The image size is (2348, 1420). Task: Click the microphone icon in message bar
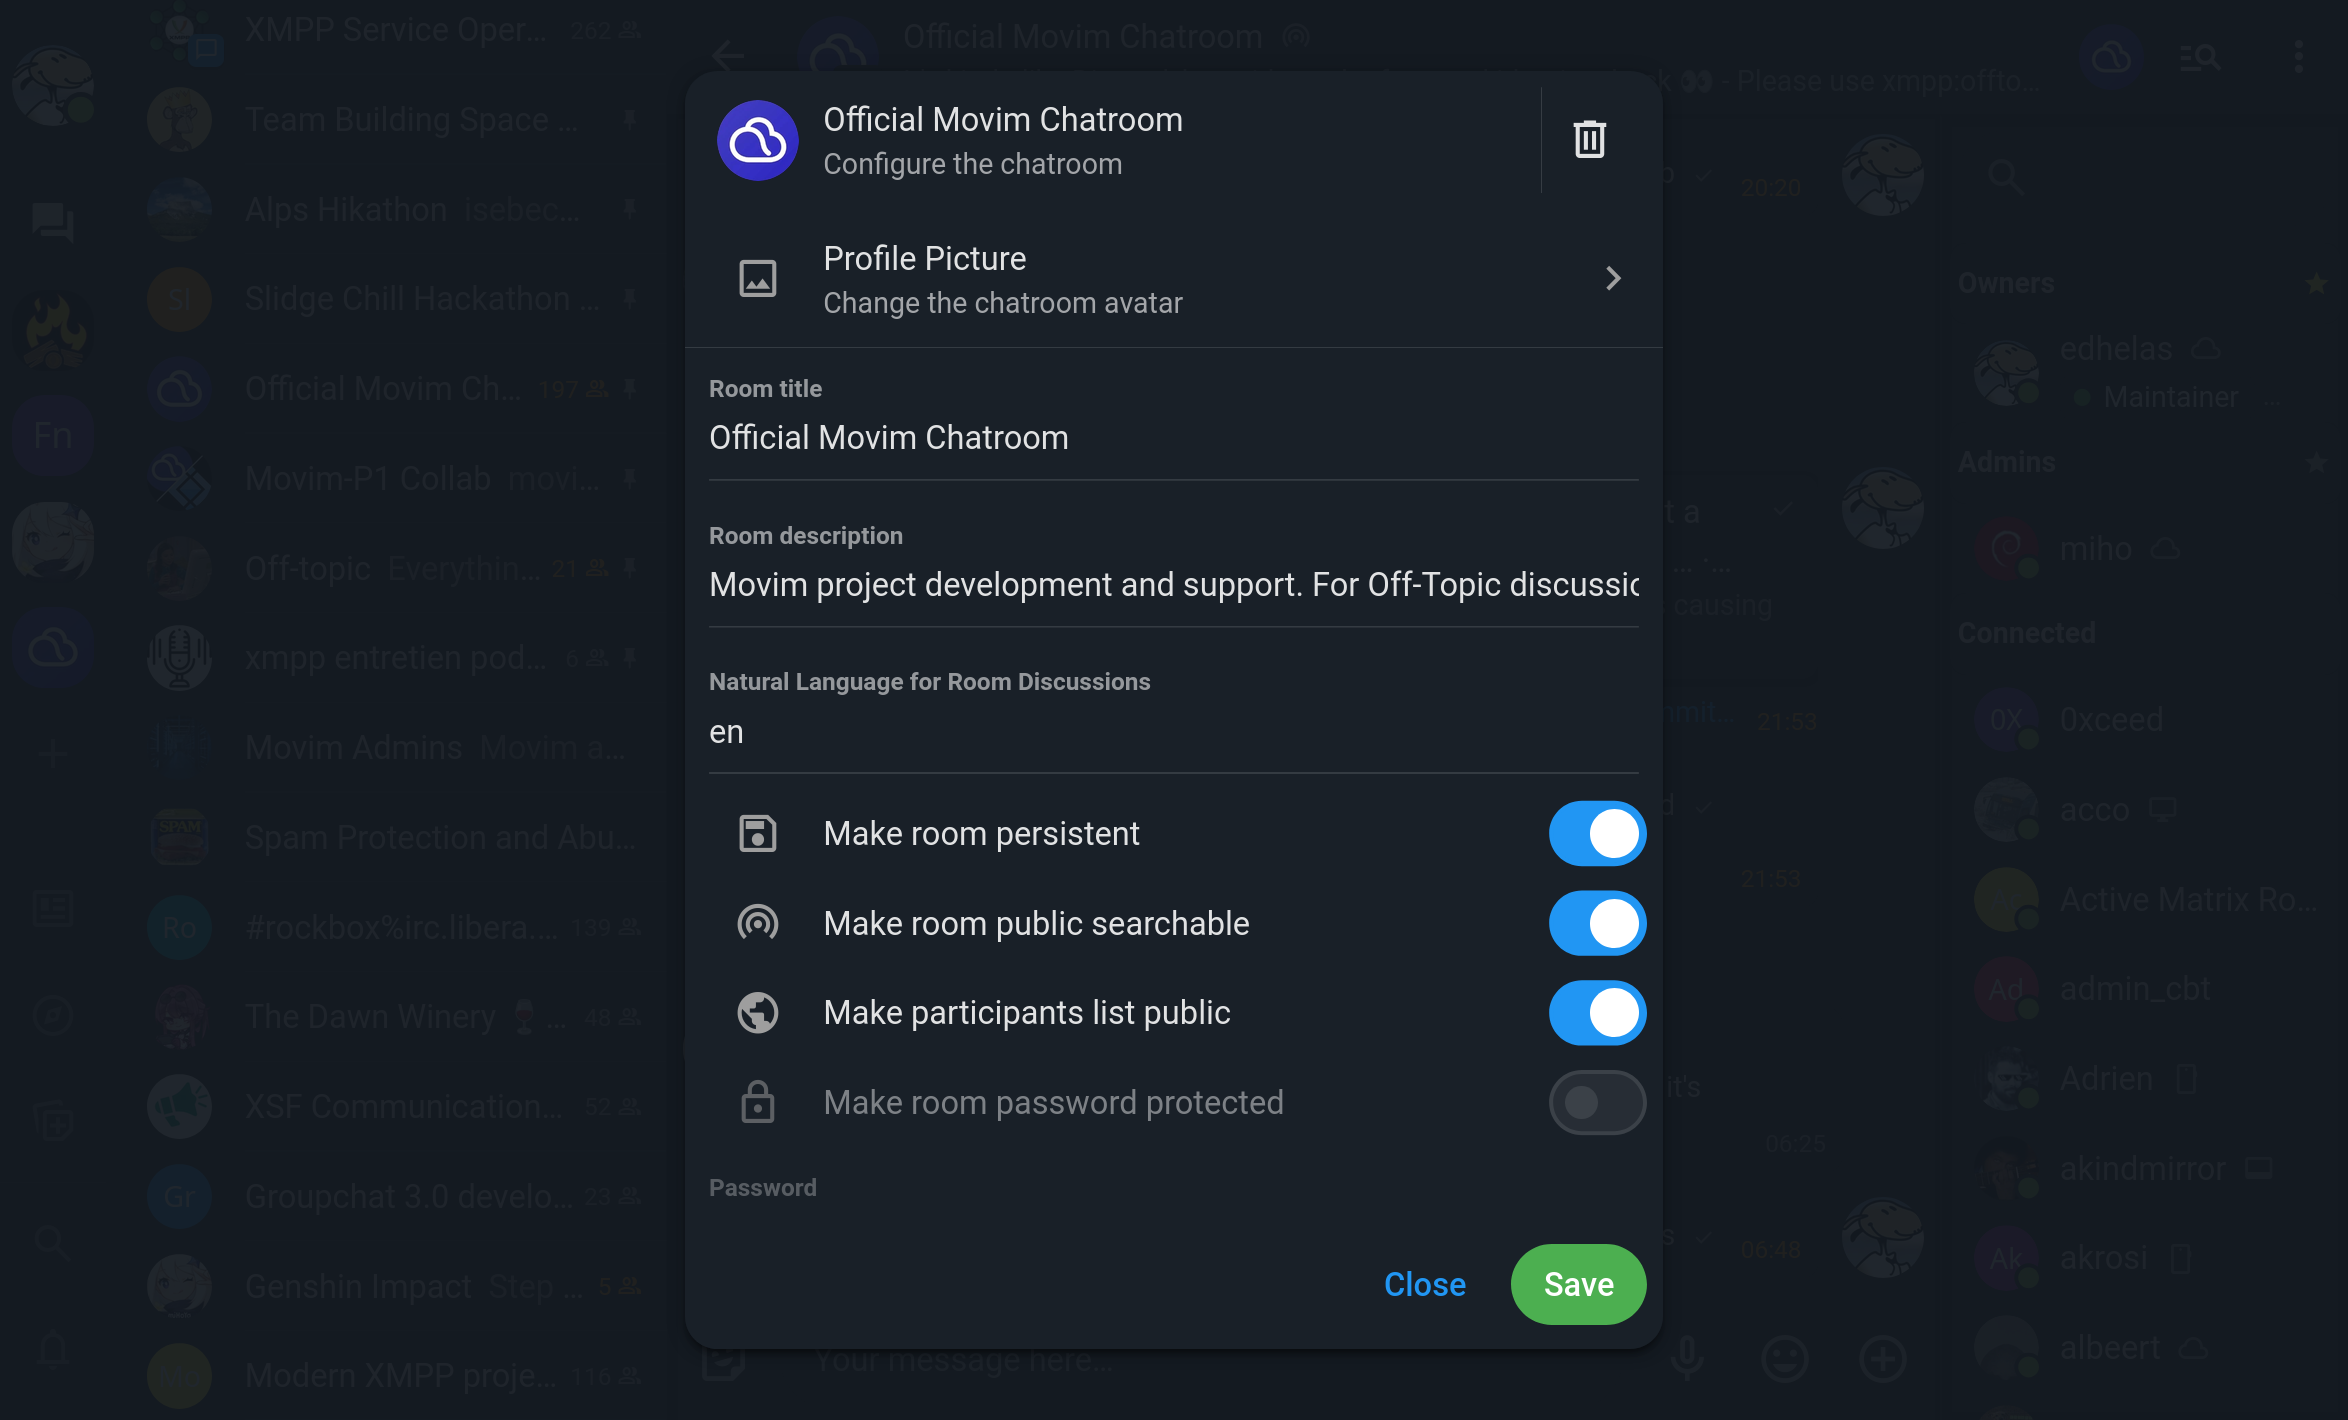[x=1686, y=1359]
